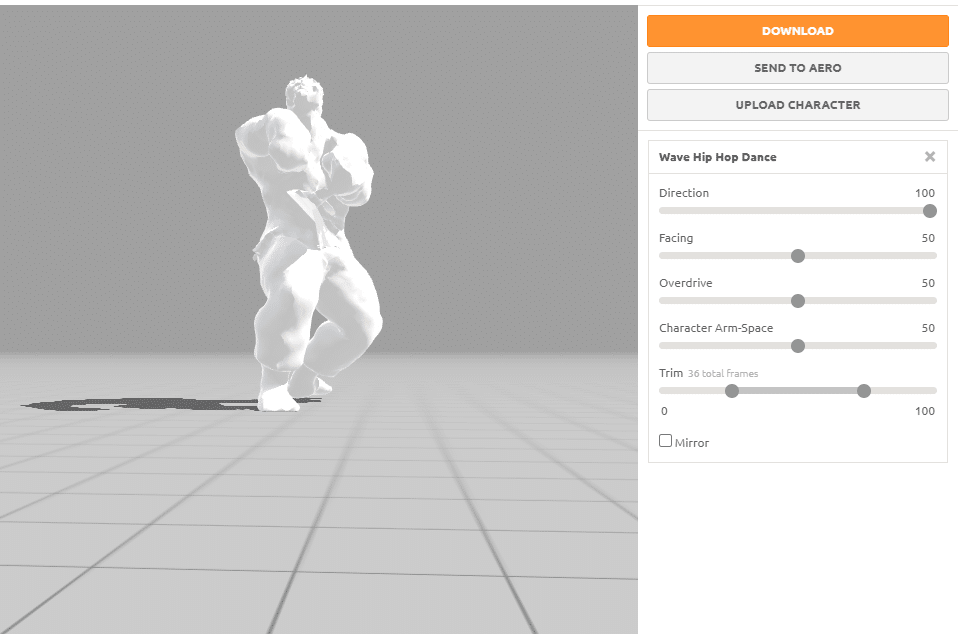
Task: Click the Facing slider handle
Action: point(798,256)
